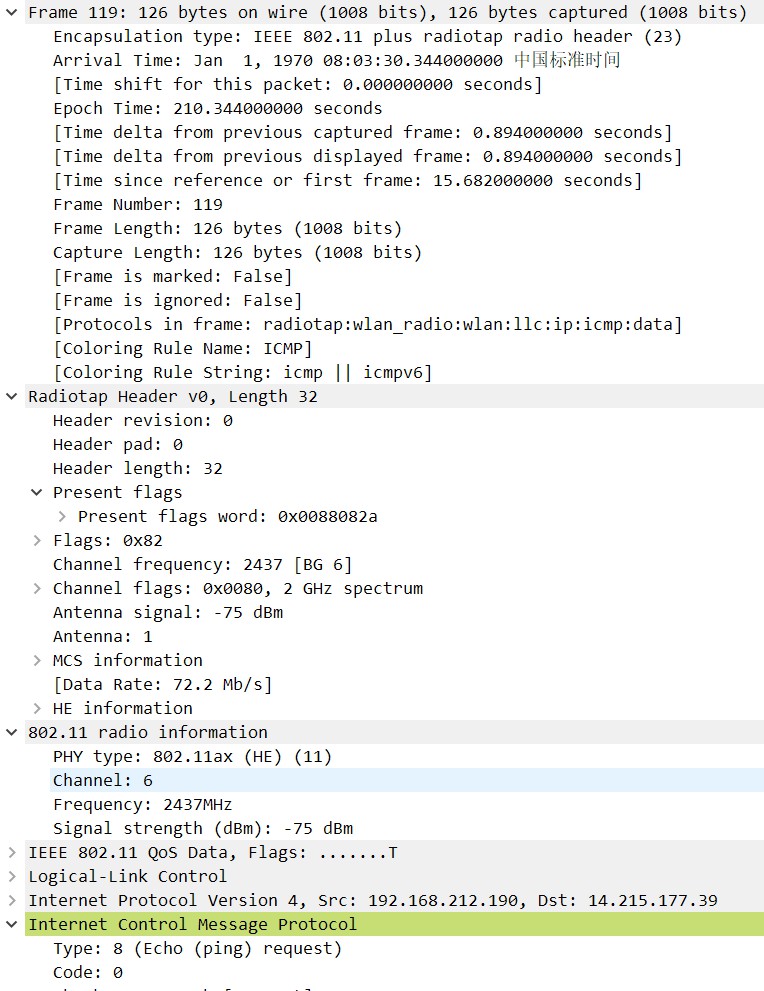Screen dimensions: 764x991
Task: Expand the HE information node
Action: (37, 709)
